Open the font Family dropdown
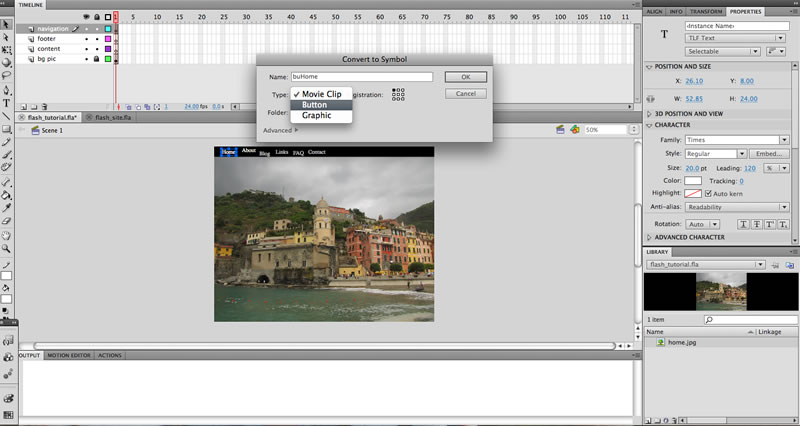 click(737, 140)
